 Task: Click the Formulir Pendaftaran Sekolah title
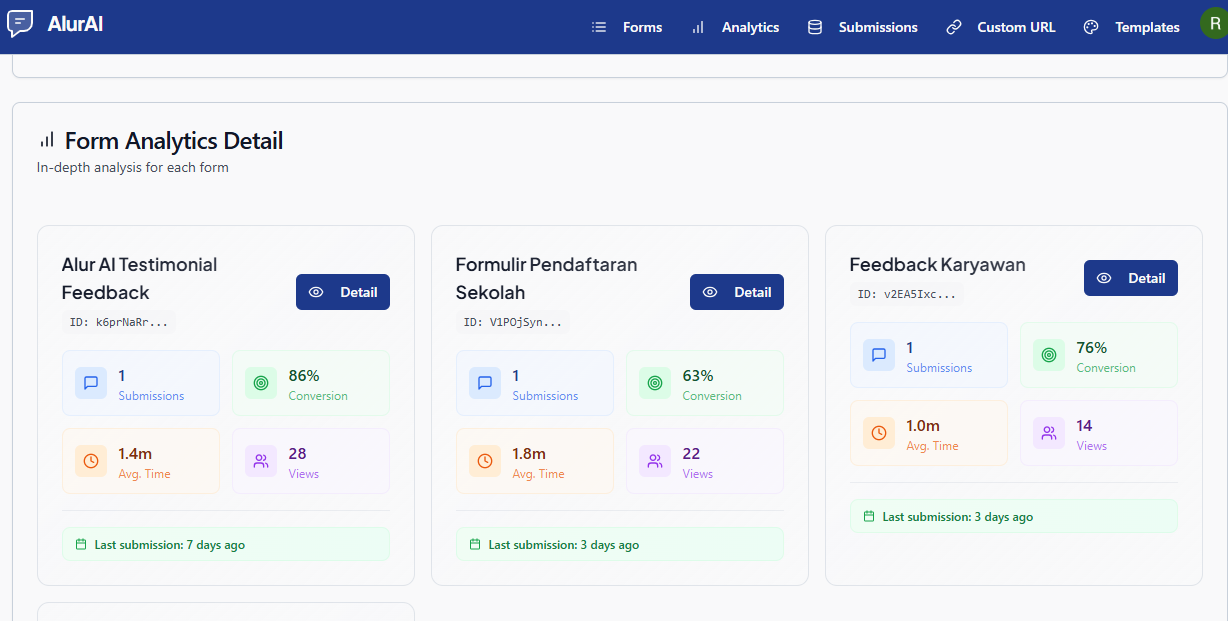click(x=546, y=278)
